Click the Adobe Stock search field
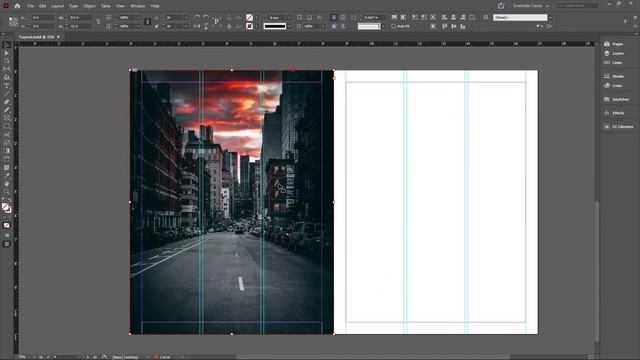Viewport: 640px width, 360px height. pyautogui.click(x=578, y=6)
